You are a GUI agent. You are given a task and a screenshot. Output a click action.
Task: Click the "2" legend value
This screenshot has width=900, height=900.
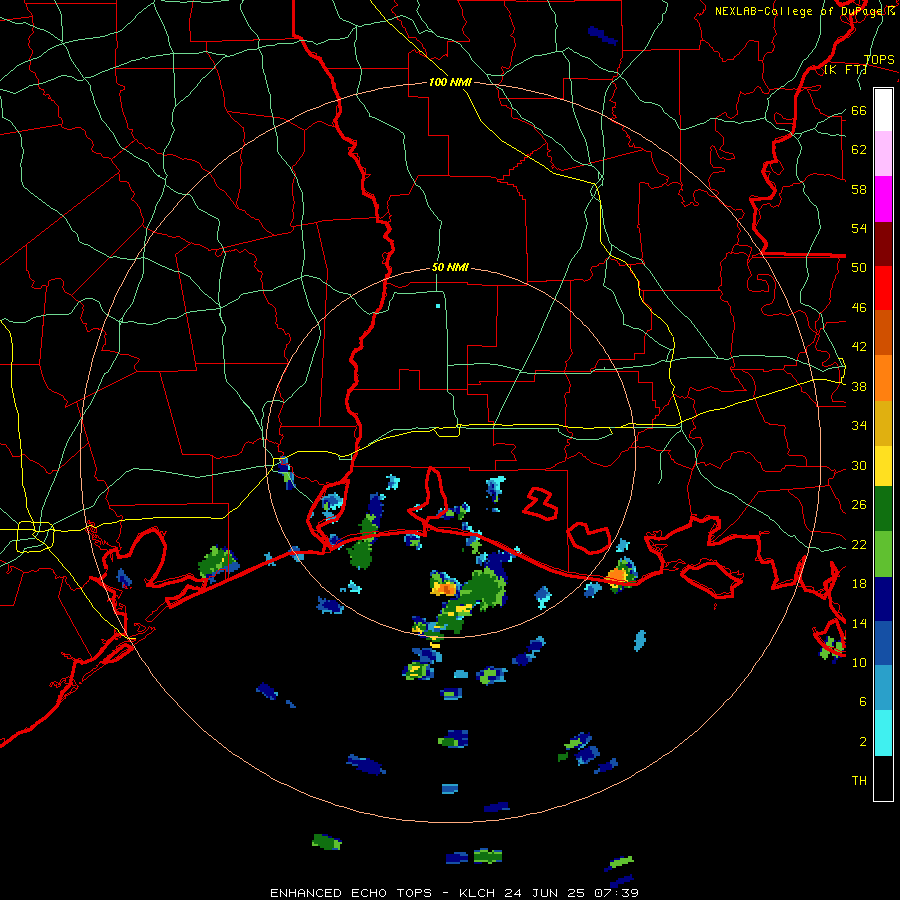point(863,742)
